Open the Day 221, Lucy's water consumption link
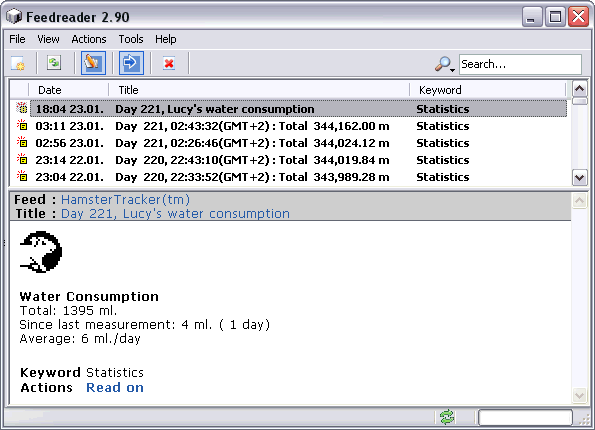Viewport: 595px width, 430px height. click(175, 214)
